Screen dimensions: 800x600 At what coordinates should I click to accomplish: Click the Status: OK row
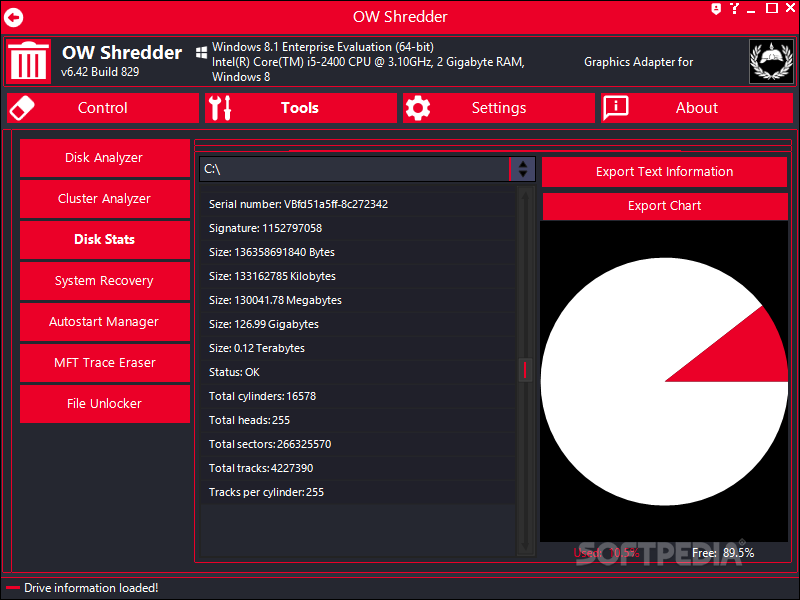pyautogui.click(x=358, y=372)
